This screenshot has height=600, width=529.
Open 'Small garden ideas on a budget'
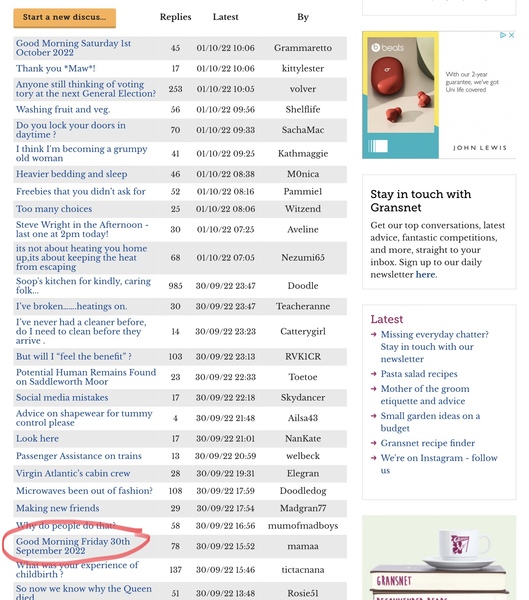(430, 422)
